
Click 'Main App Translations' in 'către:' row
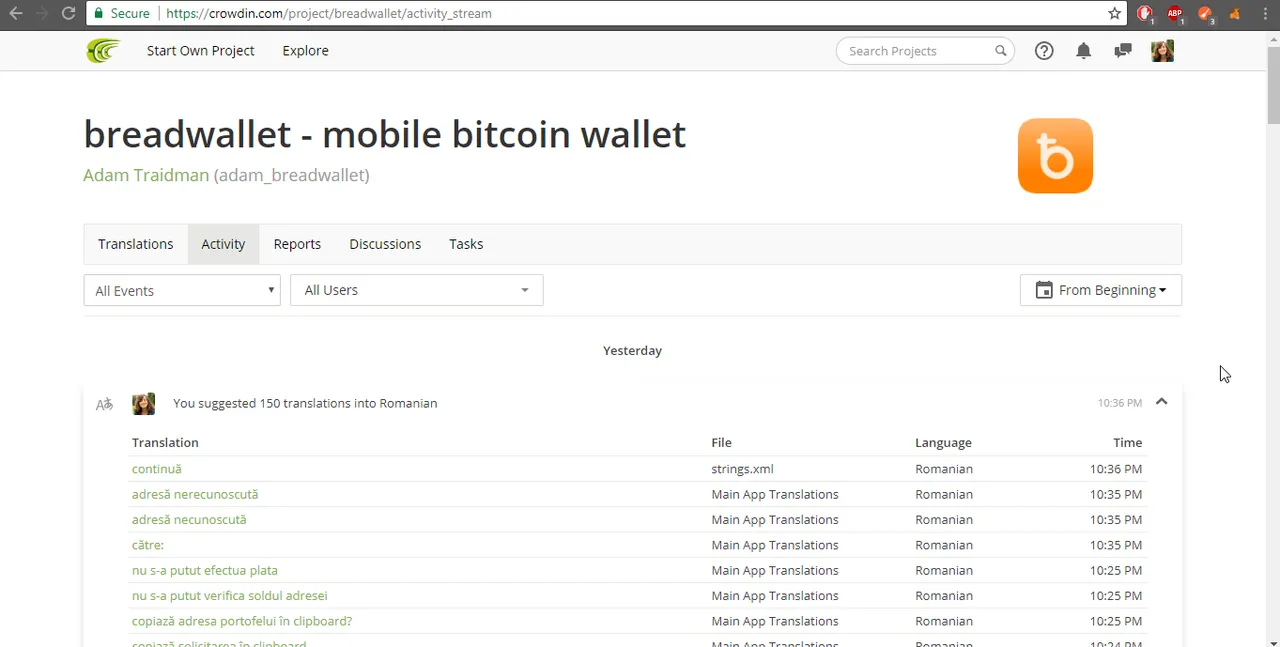(x=775, y=545)
